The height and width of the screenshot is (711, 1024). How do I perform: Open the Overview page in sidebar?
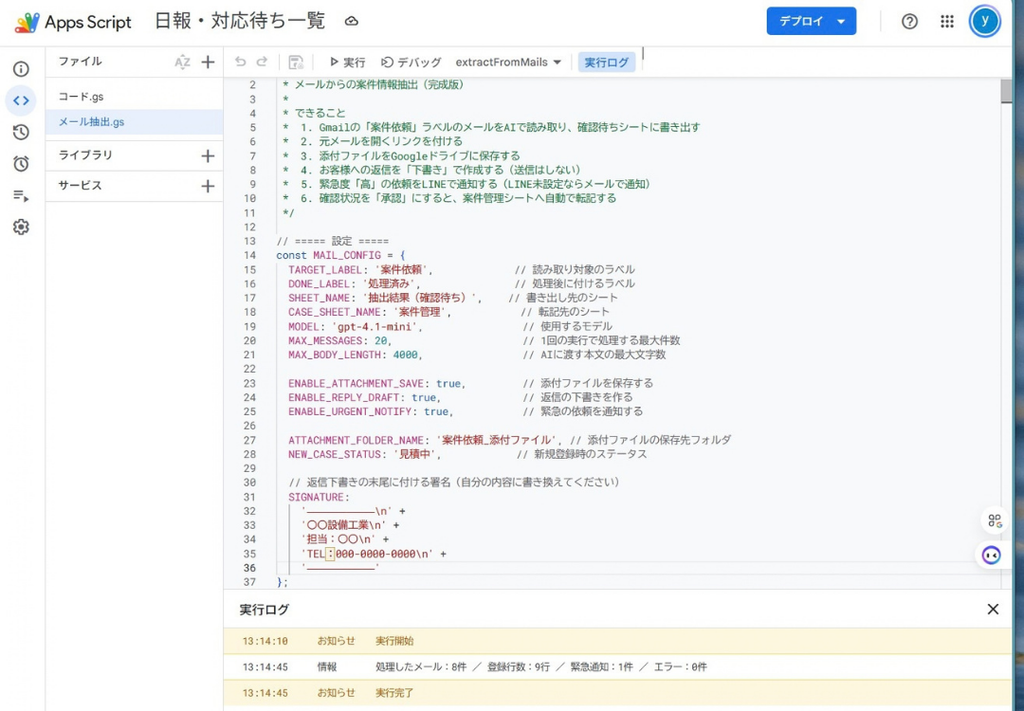[x=21, y=69]
